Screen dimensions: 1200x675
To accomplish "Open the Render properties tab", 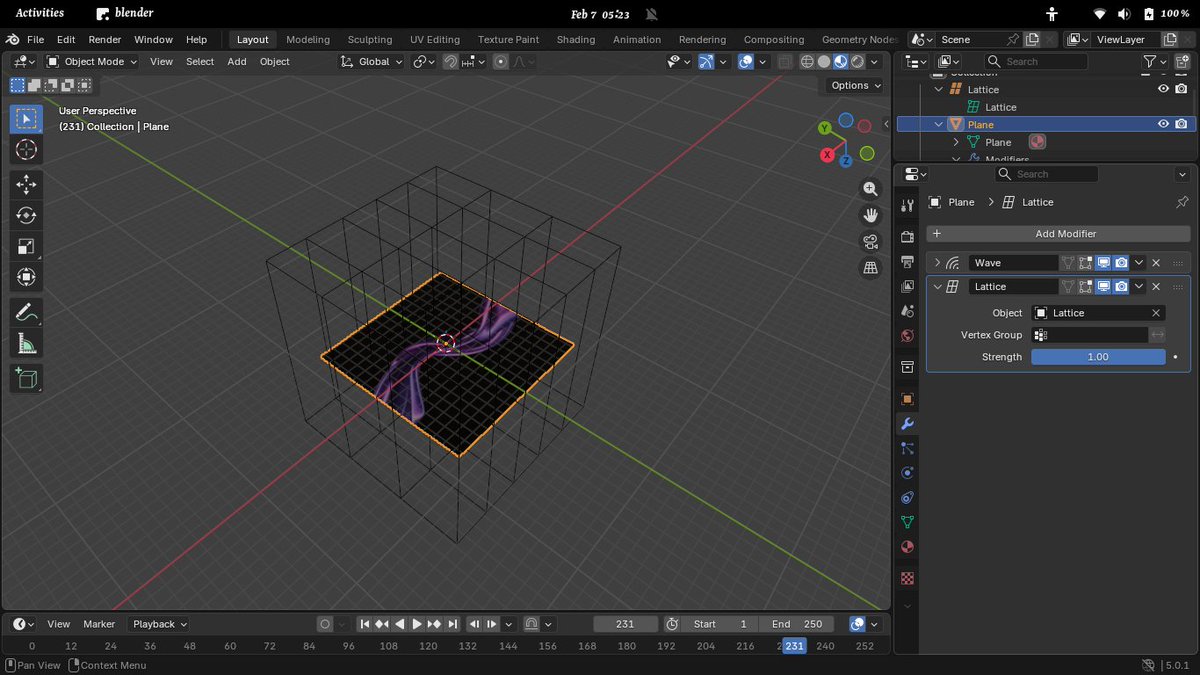I will 907,237.
